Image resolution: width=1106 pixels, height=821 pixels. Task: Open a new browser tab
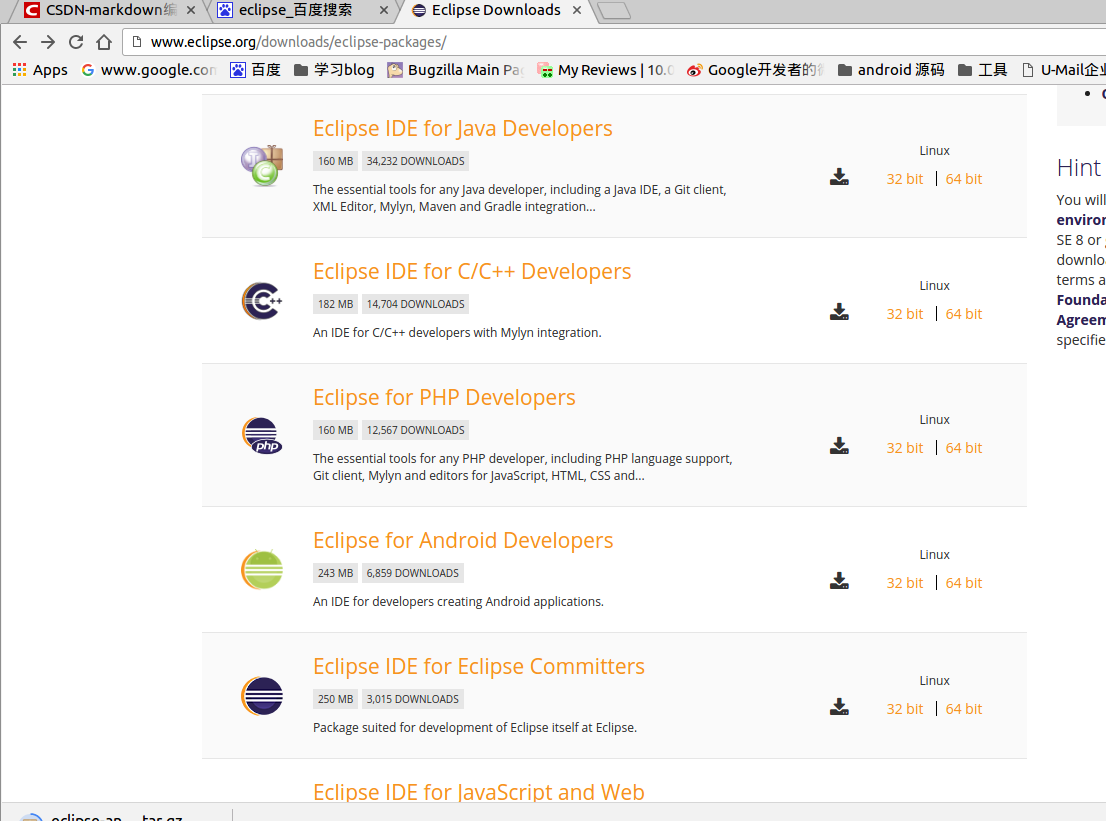pos(614,10)
